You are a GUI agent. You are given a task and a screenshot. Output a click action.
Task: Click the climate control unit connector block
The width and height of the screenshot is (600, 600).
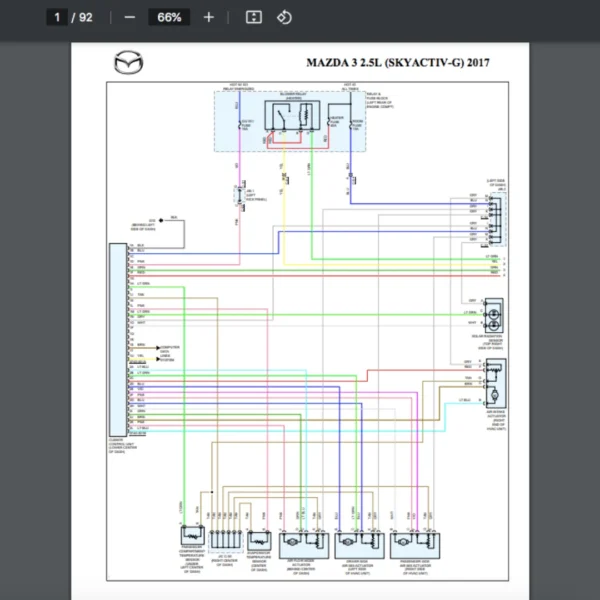click(119, 340)
